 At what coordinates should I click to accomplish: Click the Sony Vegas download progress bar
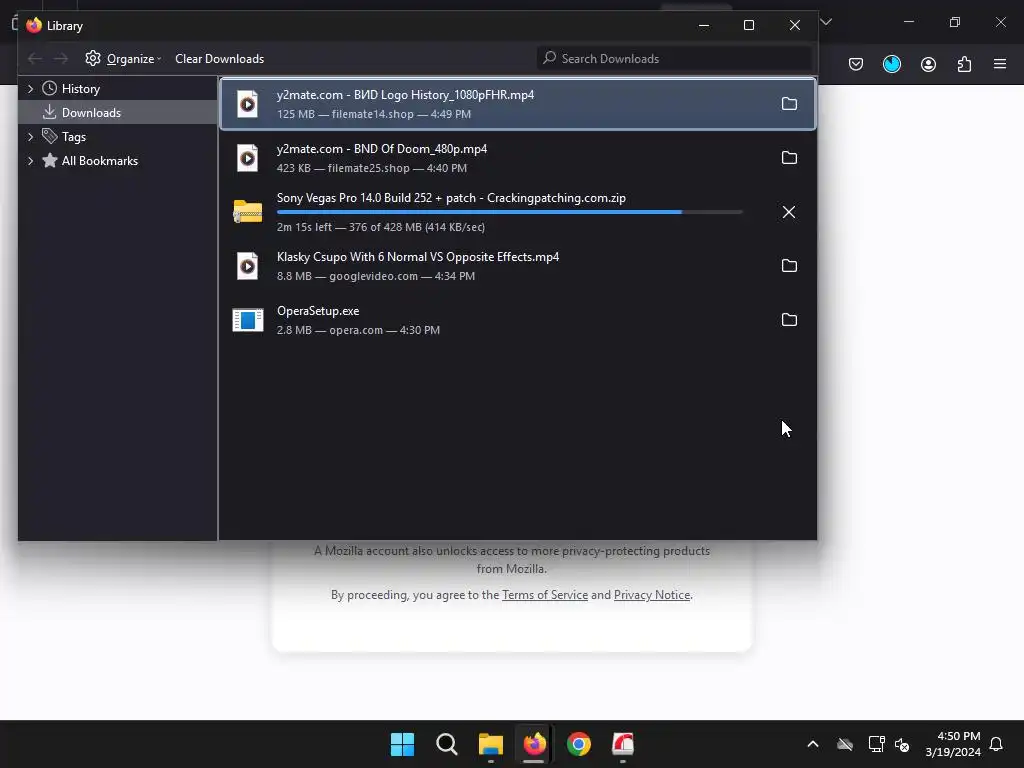(x=509, y=212)
